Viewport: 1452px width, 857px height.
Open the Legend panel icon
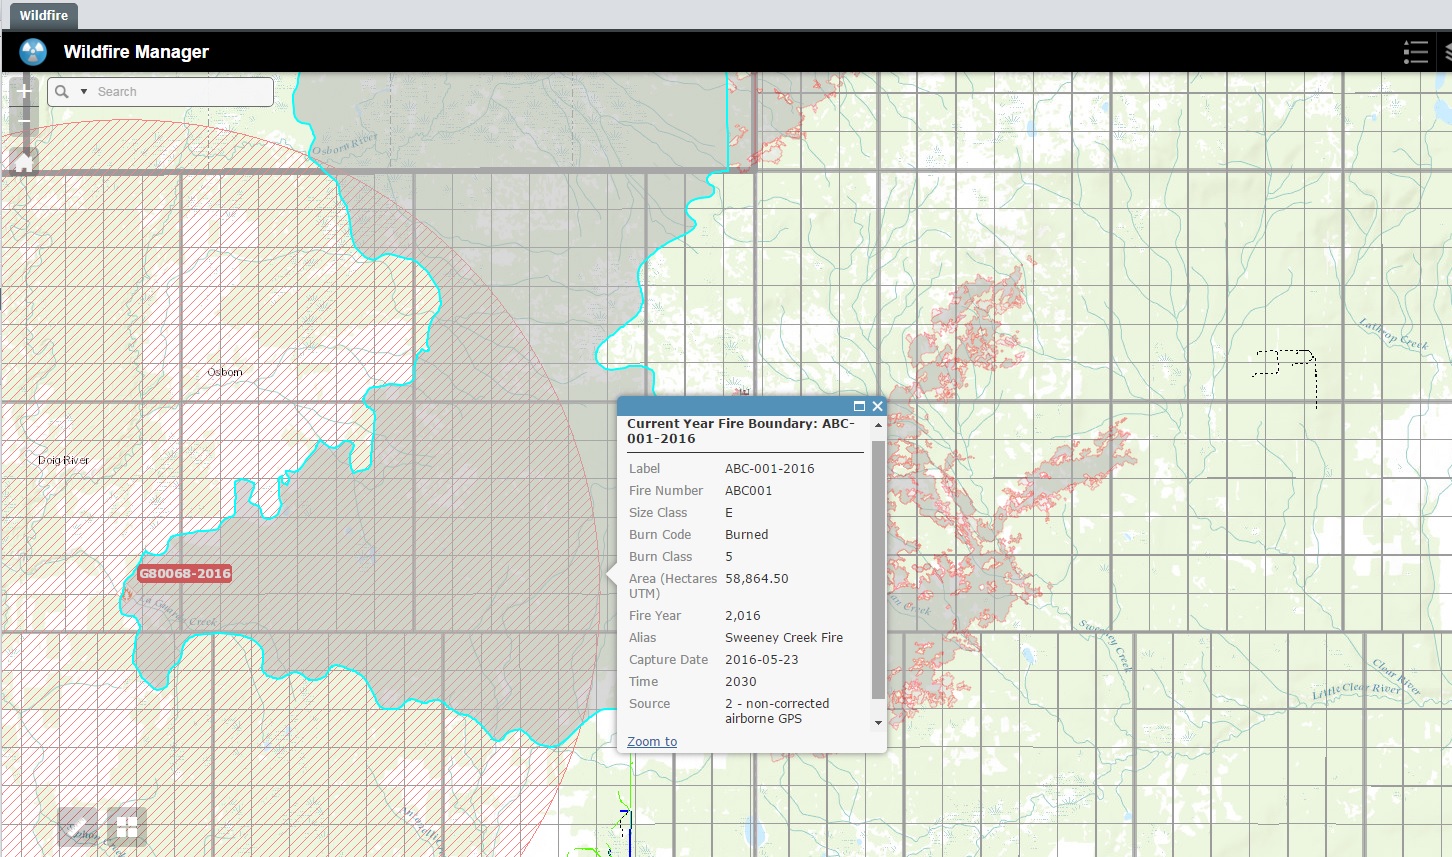pos(1415,52)
